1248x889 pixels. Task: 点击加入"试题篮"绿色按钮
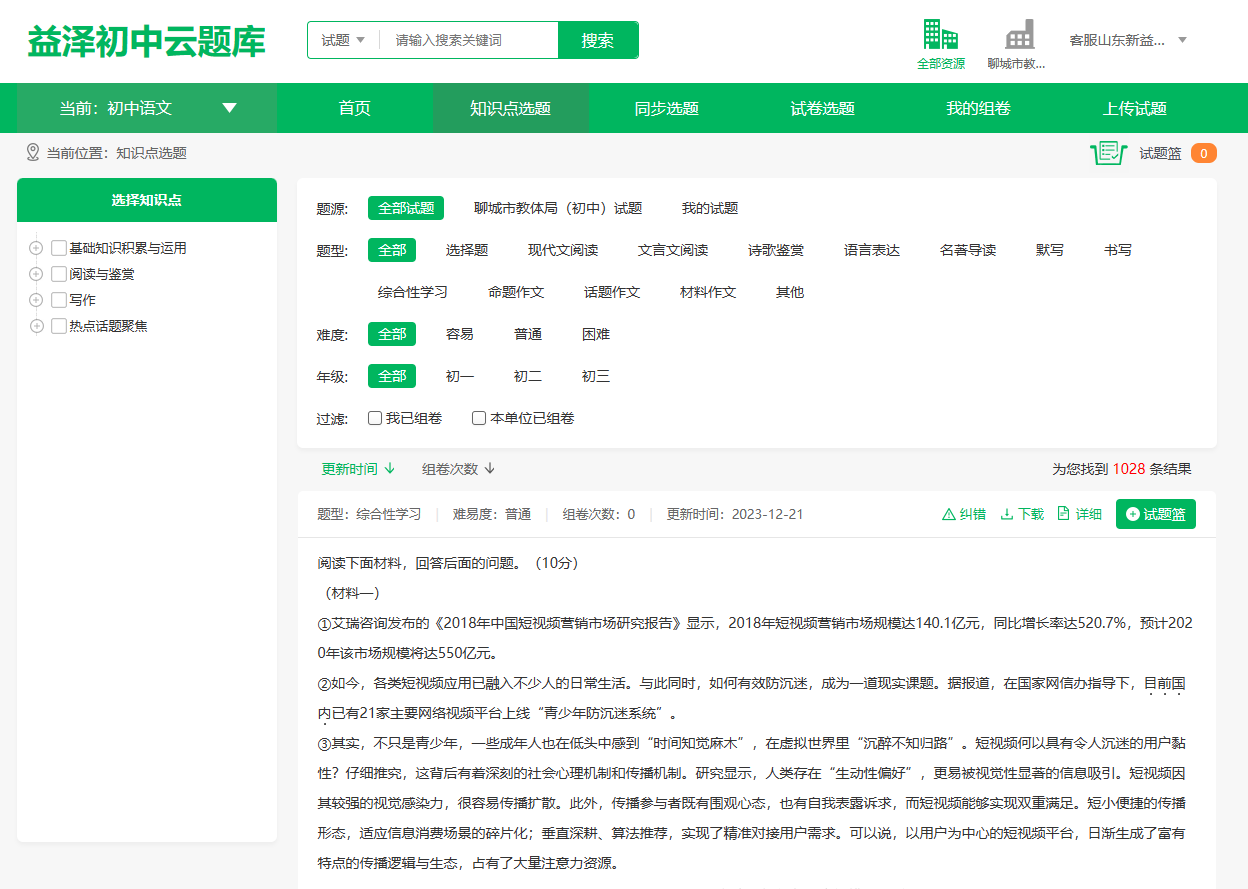click(x=1155, y=513)
